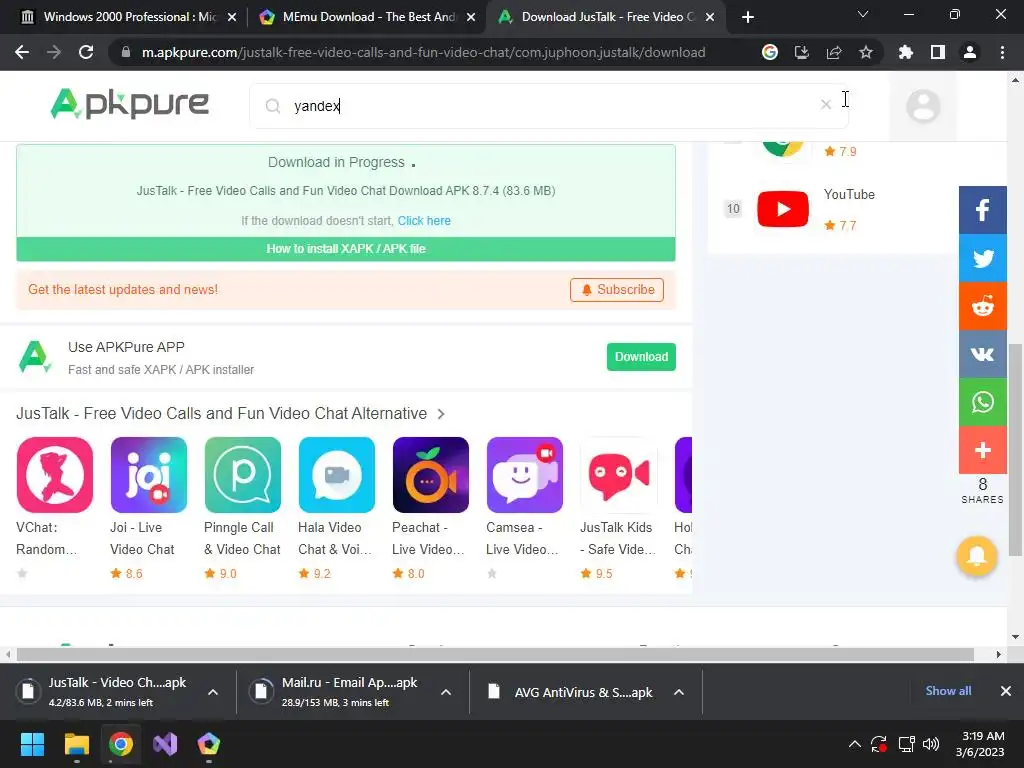Open a new browser tab
The width and height of the screenshot is (1024, 768).
coord(748,18)
